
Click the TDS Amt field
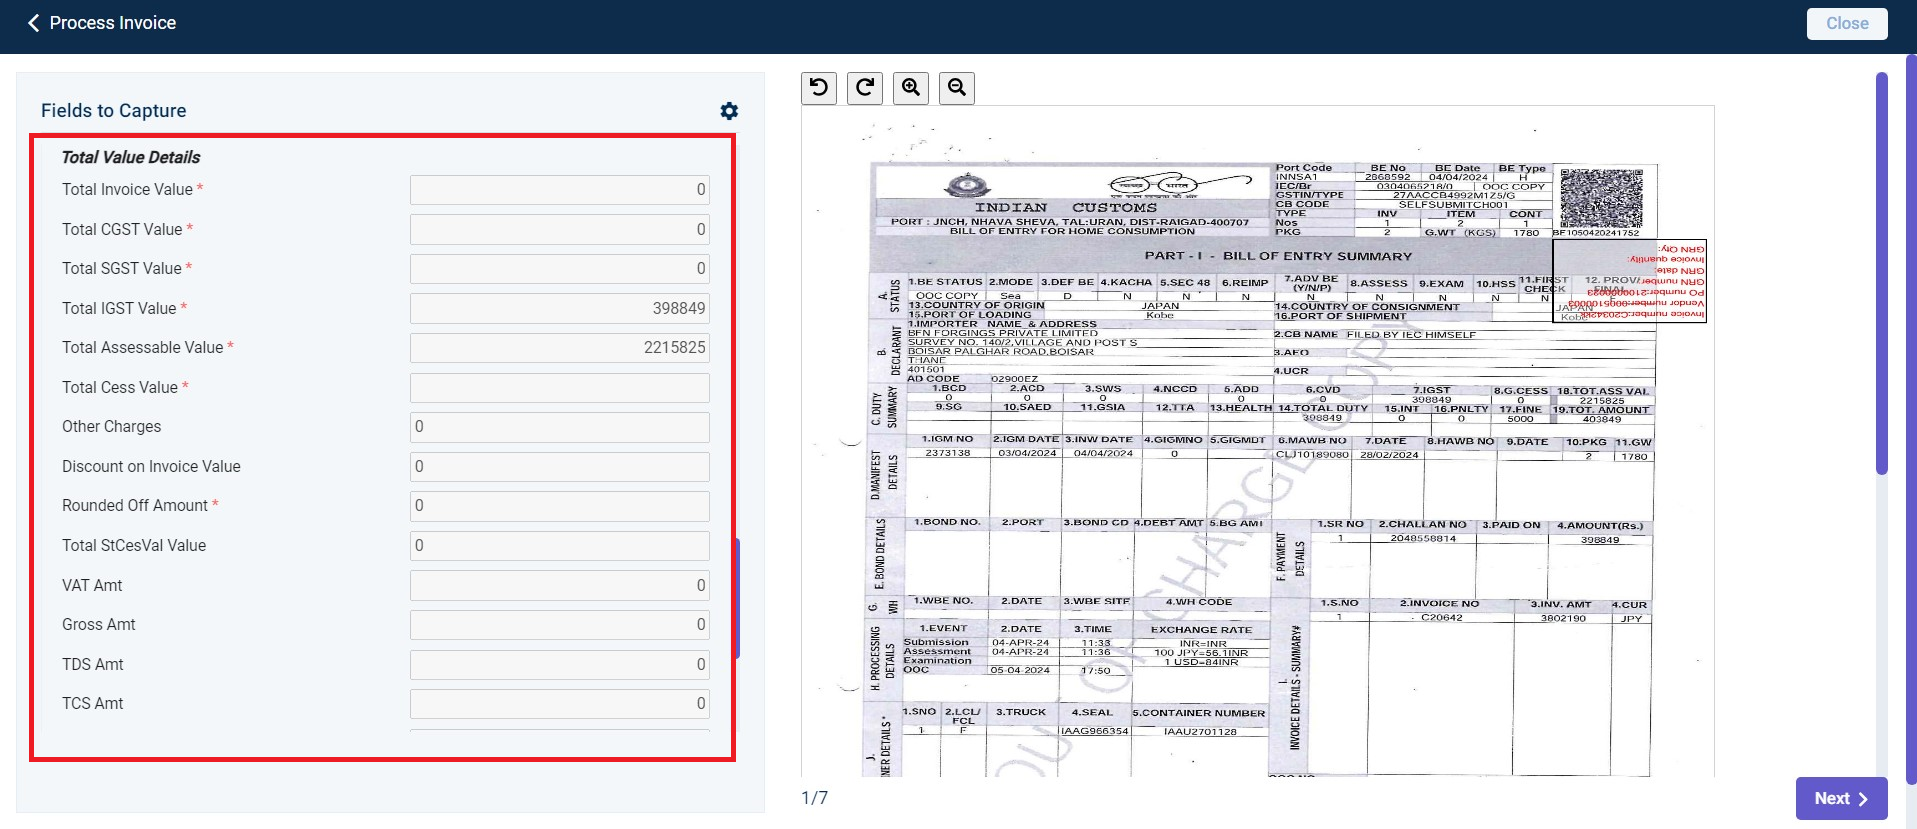(x=560, y=664)
